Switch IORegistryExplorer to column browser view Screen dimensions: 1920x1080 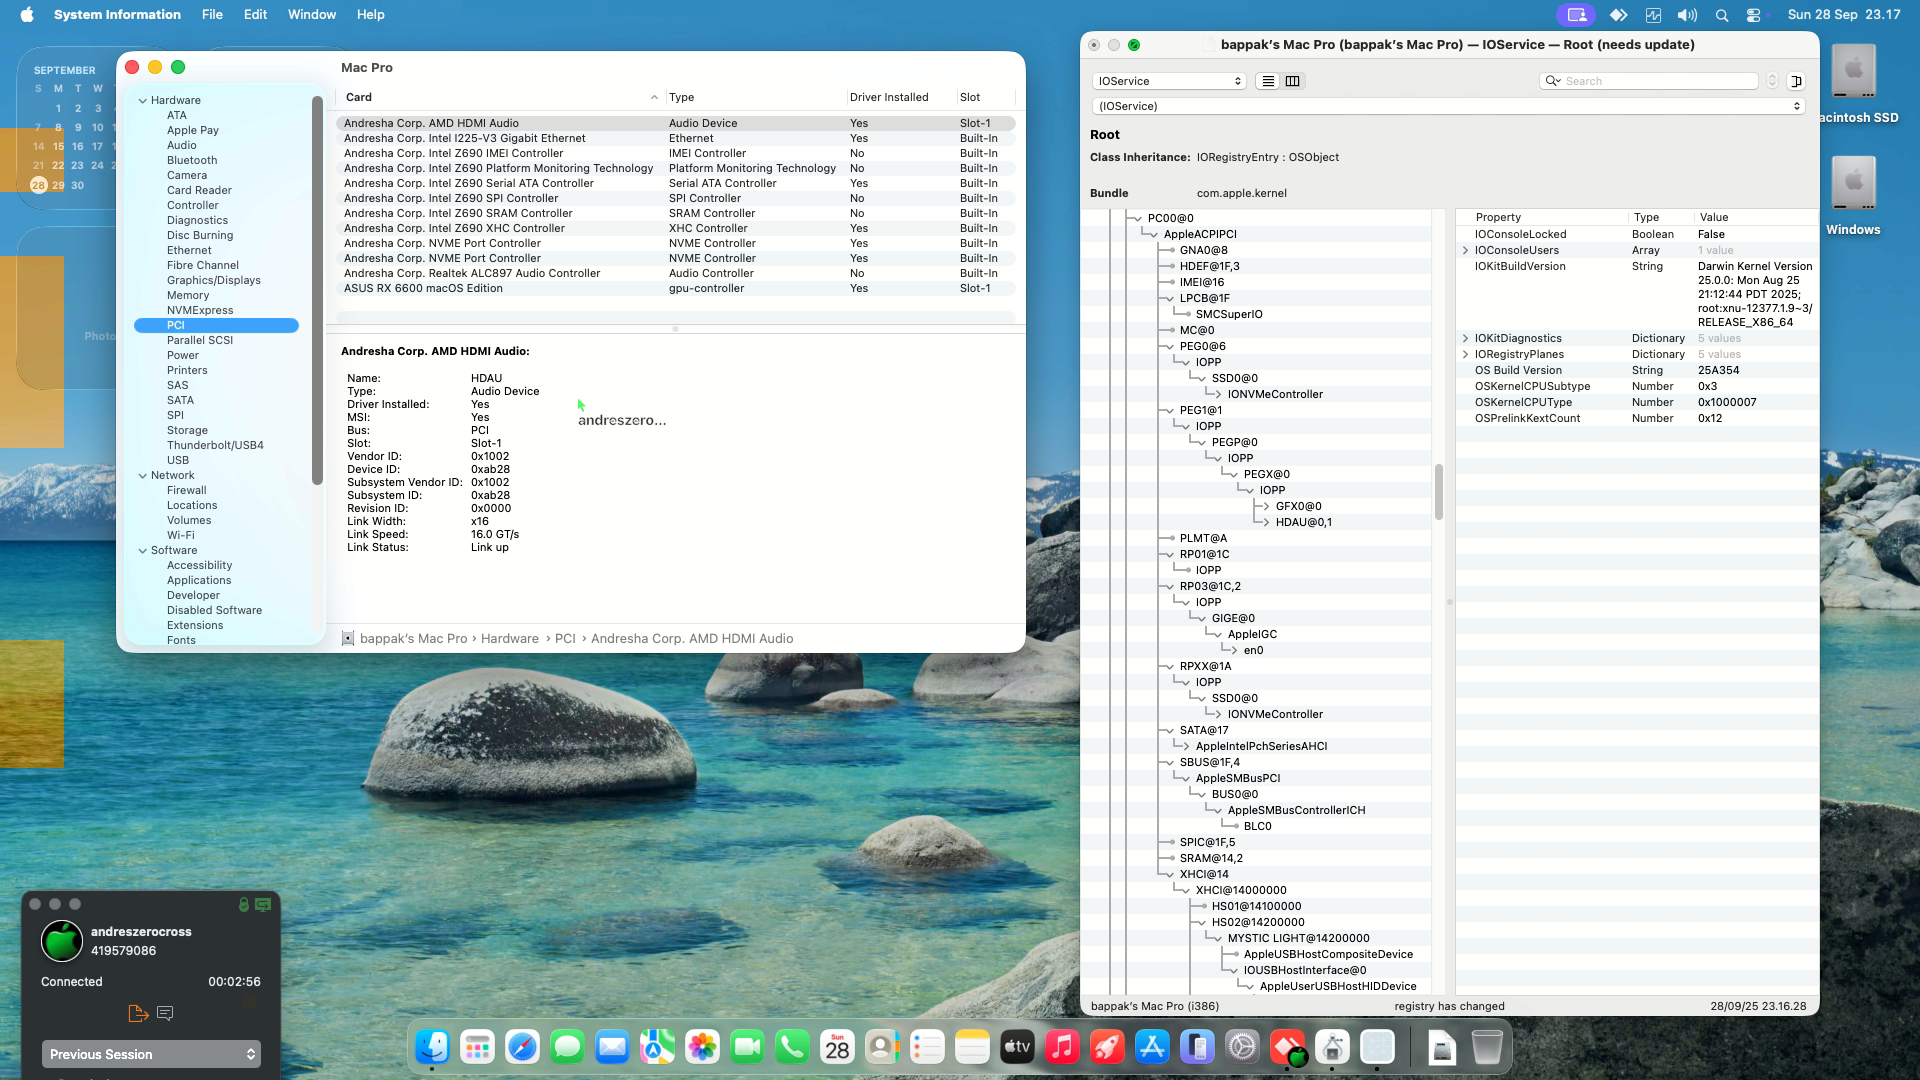pyautogui.click(x=1292, y=81)
